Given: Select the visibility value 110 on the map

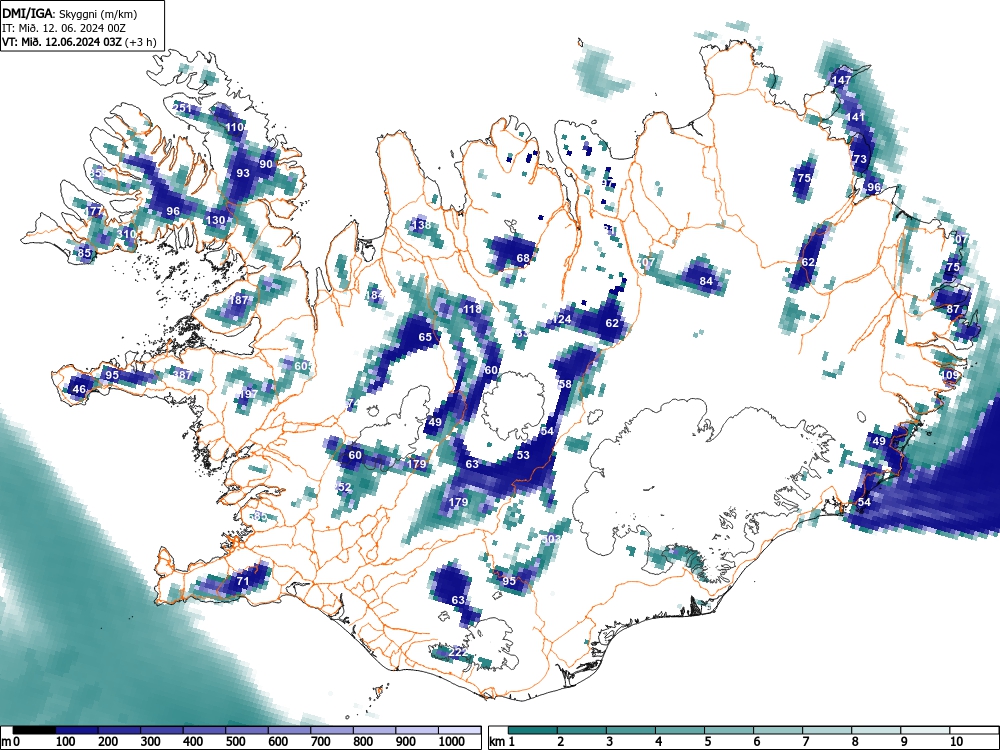Looking at the screenshot, I should coord(235,127).
